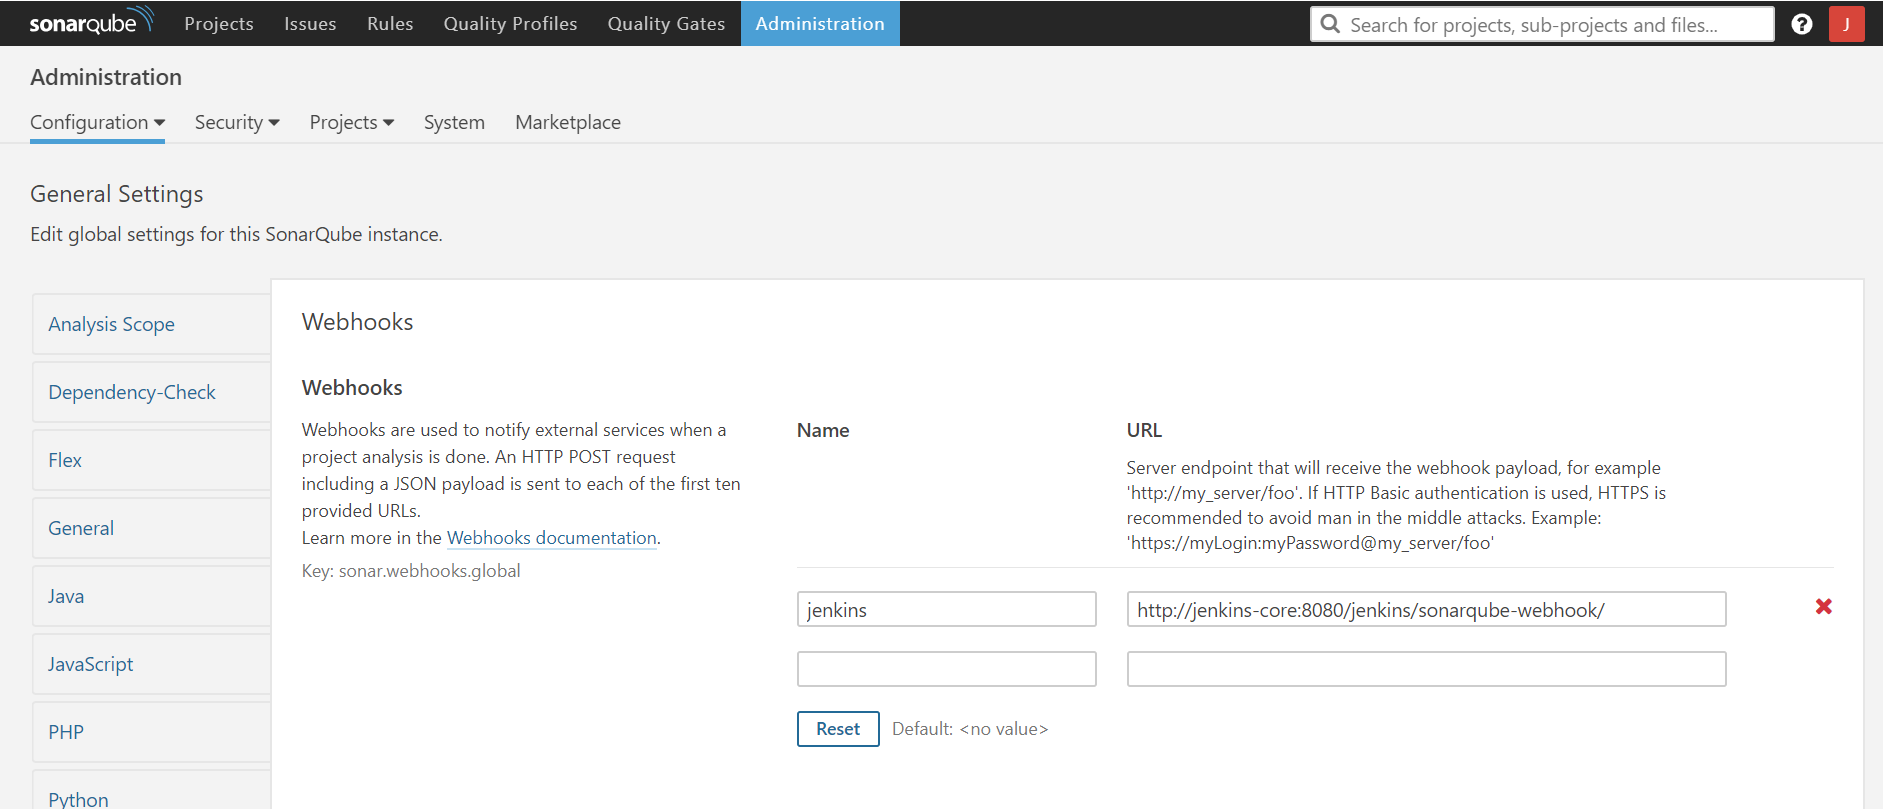Select the Analysis Scope settings category
This screenshot has height=809, width=1883.
[151, 324]
